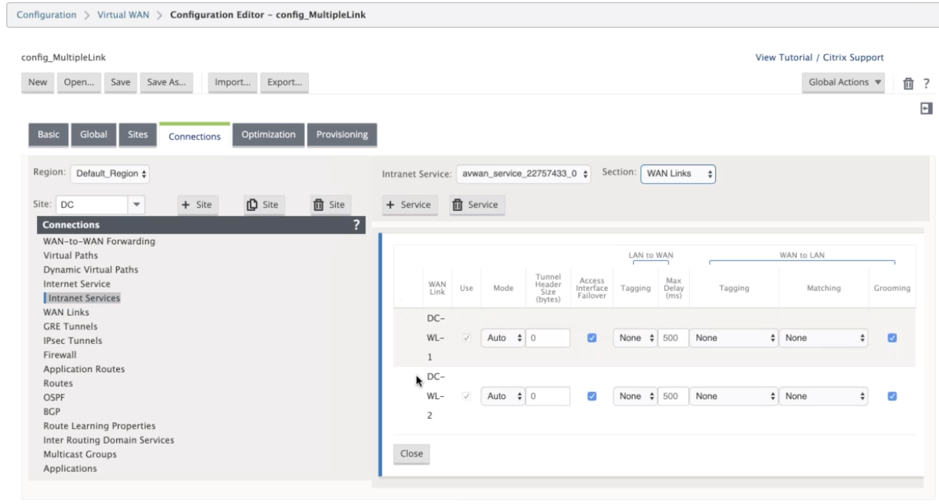Switch to the Sites tab
Screen dimensions: 939x504
[137, 135]
